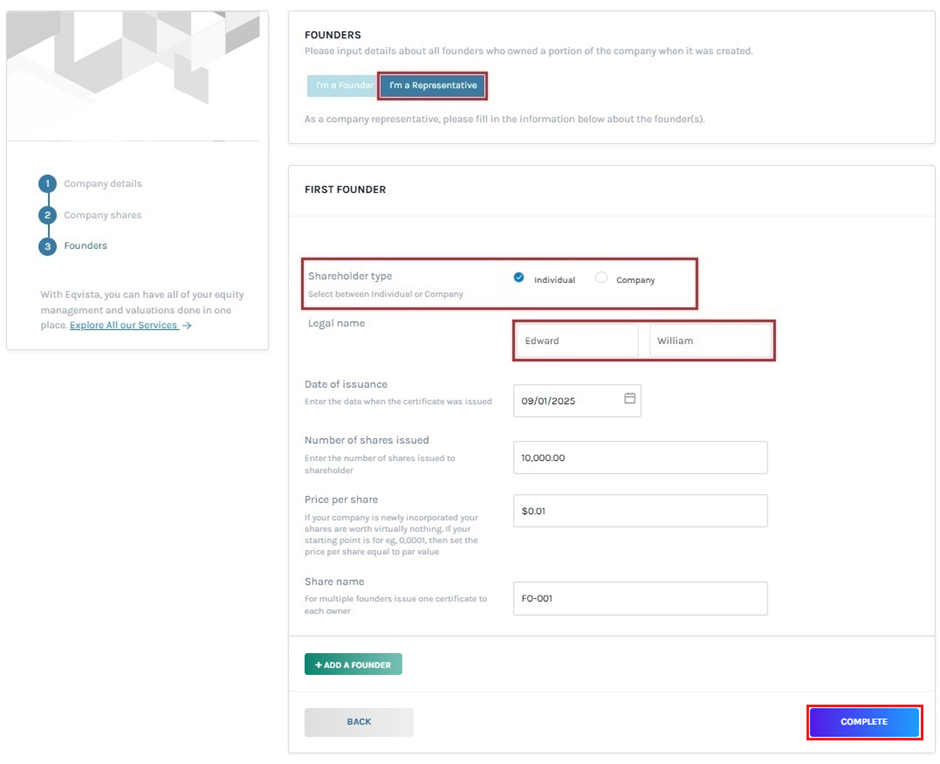This screenshot has width=940, height=764.
Task: Switch to the I'm a Founder tab
Action: (343, 86)
